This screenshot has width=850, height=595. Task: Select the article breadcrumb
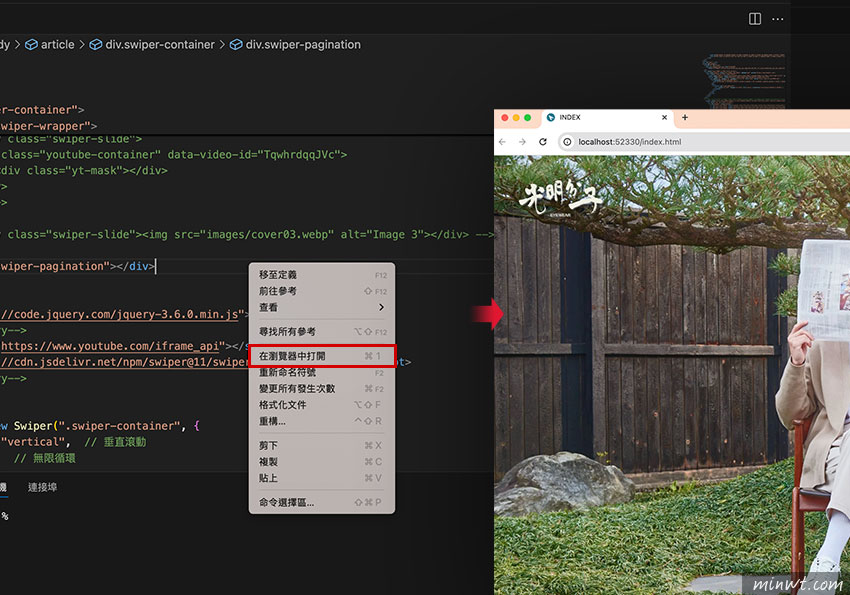point(50,44)
